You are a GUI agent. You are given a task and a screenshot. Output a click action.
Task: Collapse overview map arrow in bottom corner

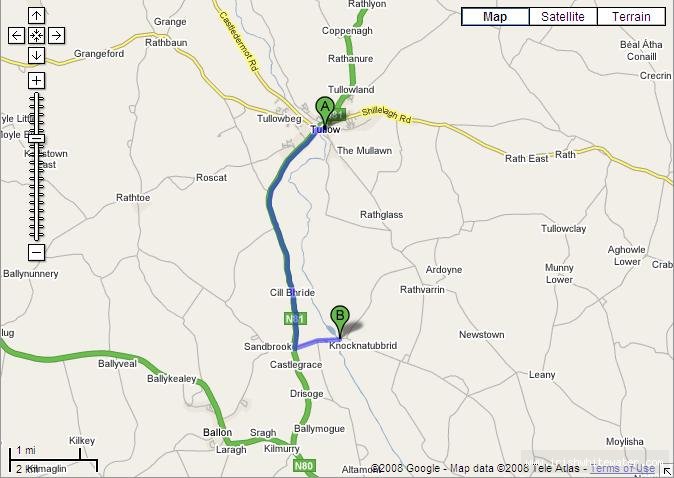click(668, 472)
